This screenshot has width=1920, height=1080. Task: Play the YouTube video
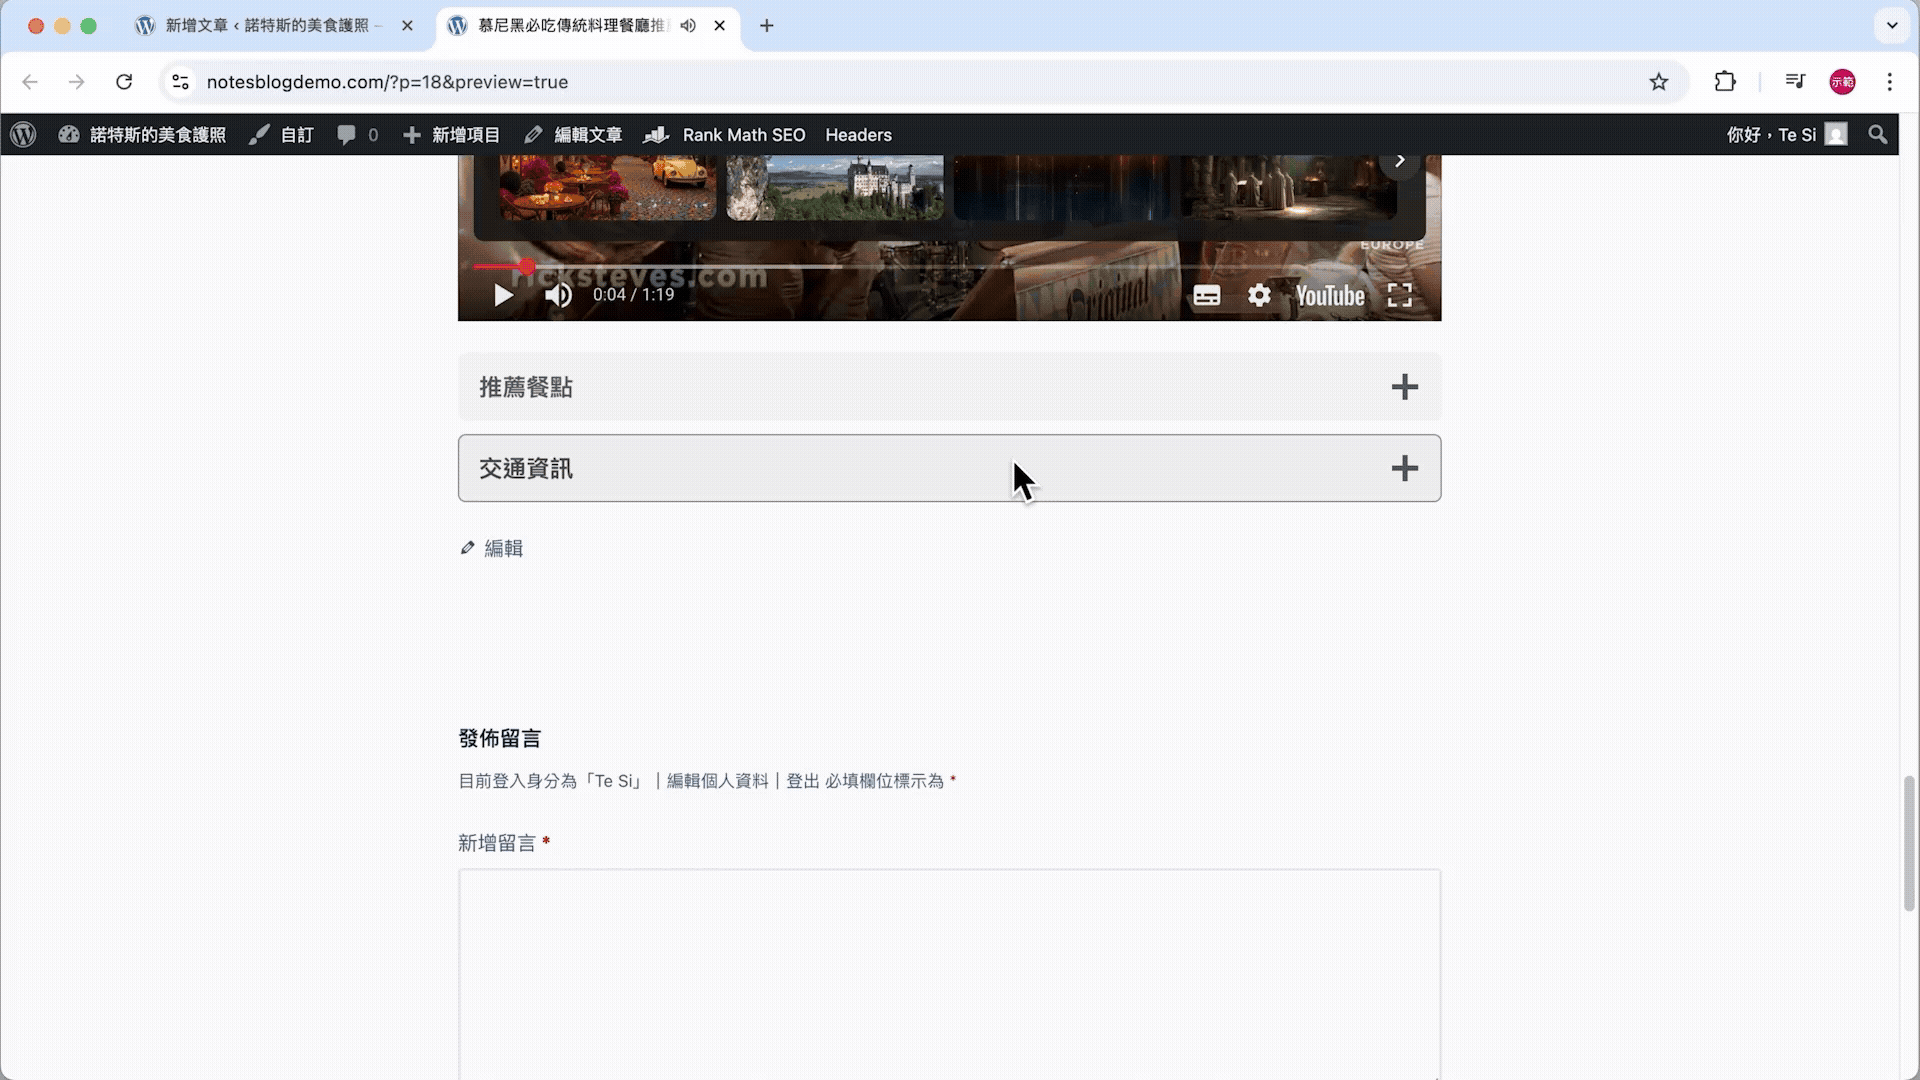[503, 295]
